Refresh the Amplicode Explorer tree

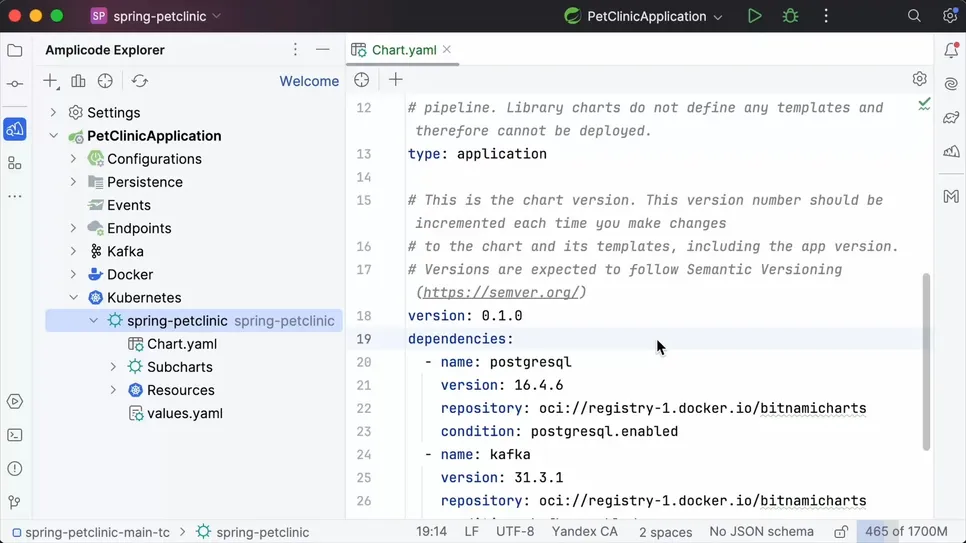click(x=140, y=81)
